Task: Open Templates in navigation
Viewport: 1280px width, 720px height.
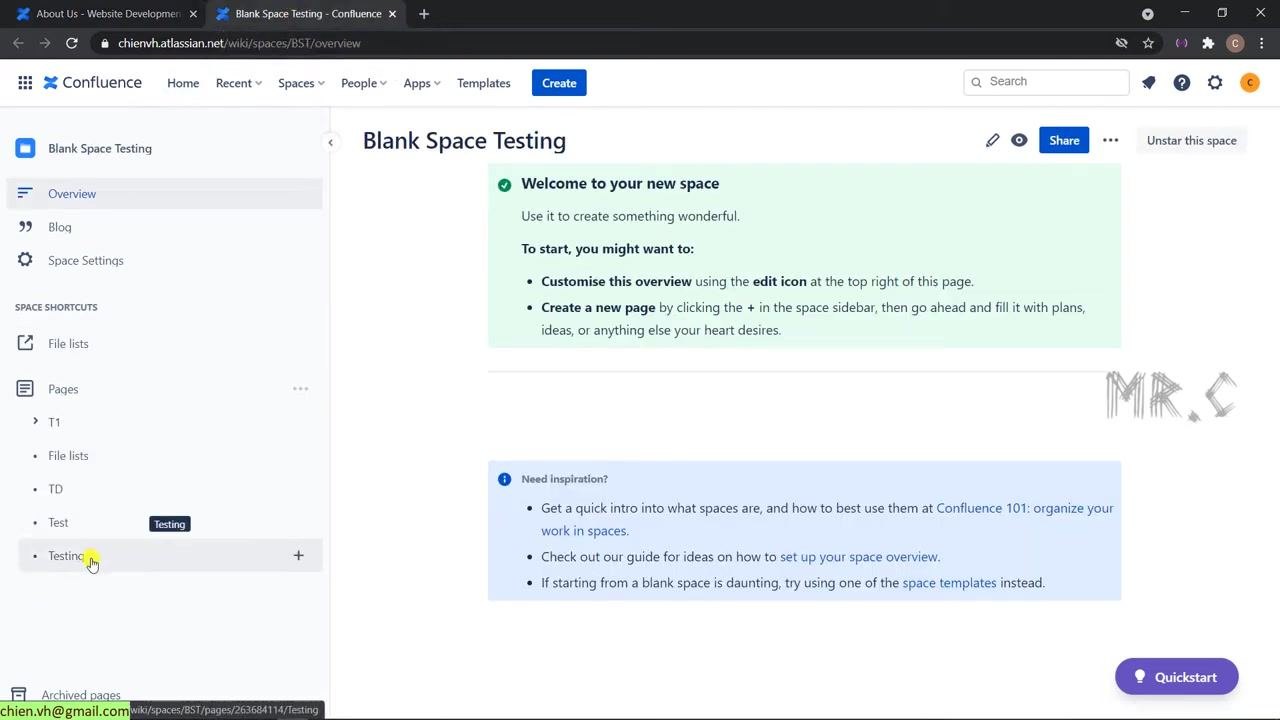Action: (484, 83)
